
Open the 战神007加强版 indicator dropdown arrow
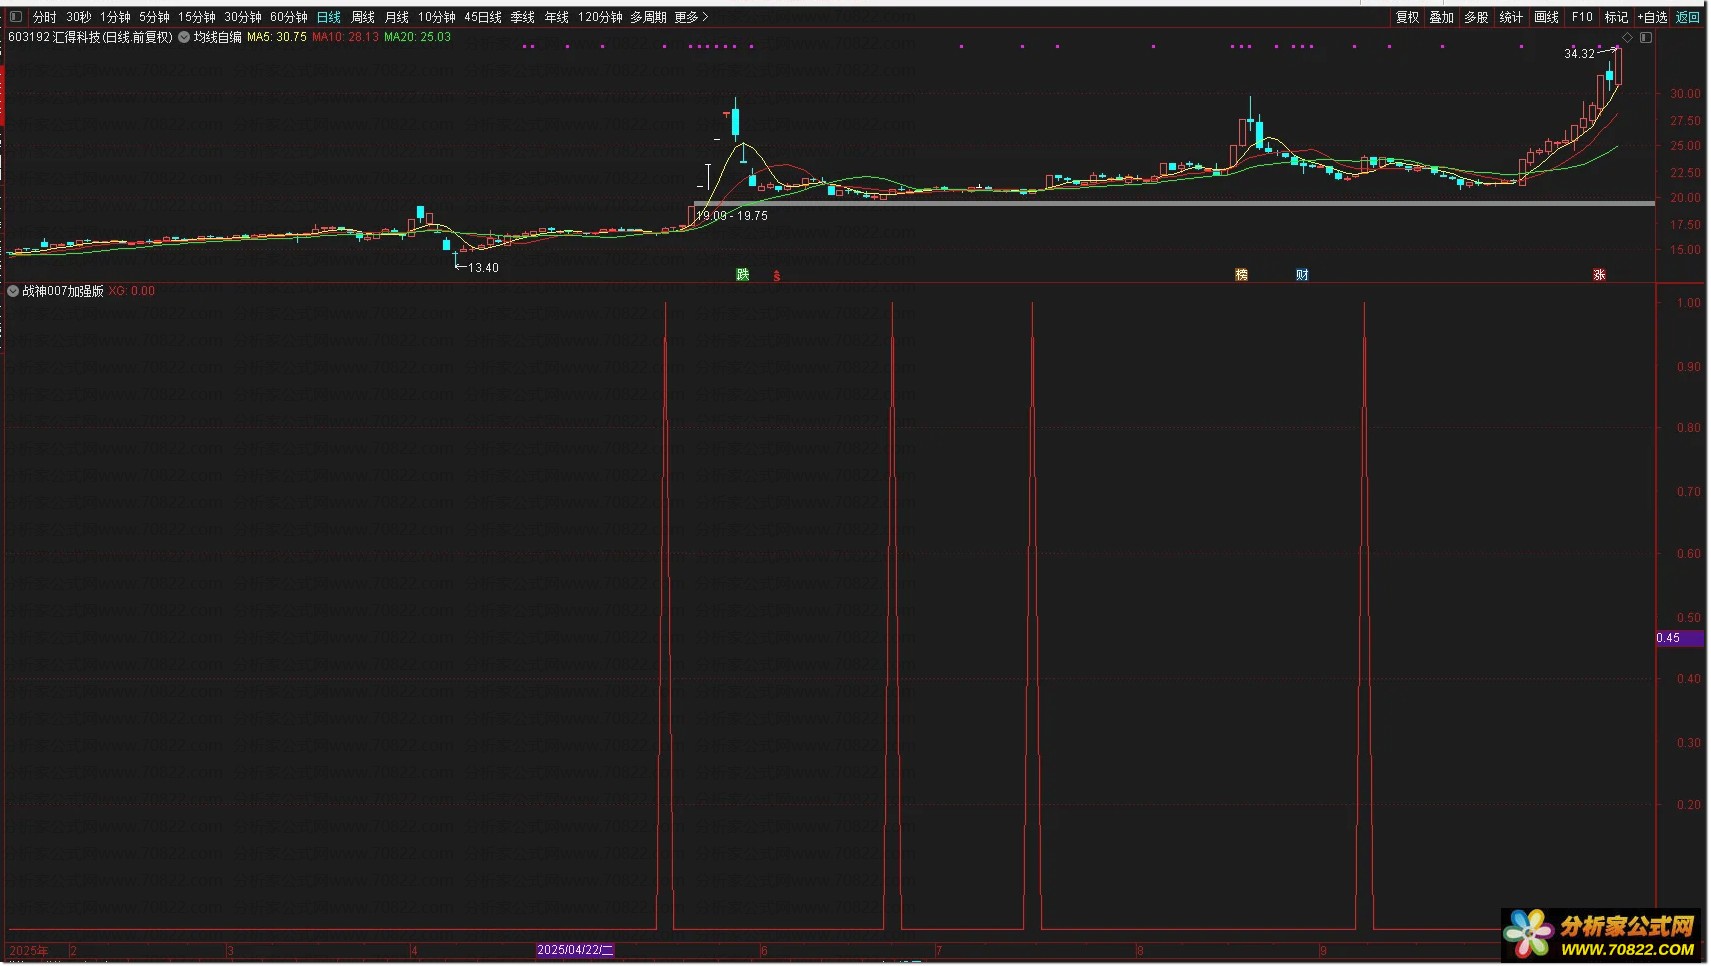coord(13,291)
